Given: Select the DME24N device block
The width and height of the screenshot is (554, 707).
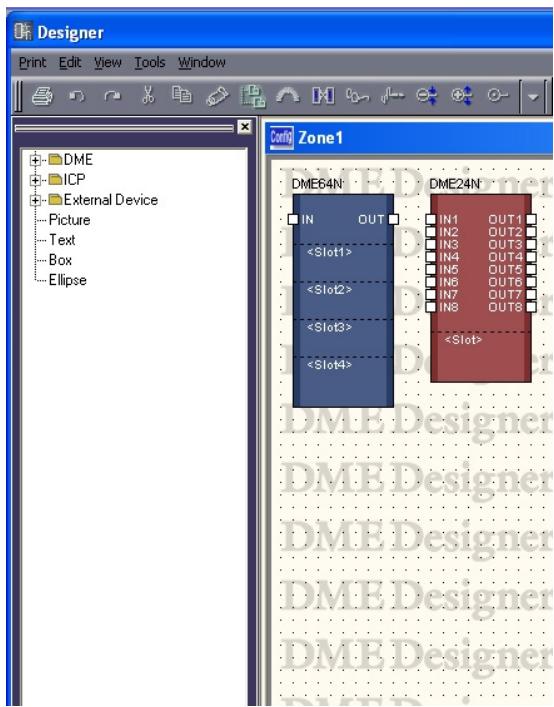Looking at the screenshot, I should point(481,288).
